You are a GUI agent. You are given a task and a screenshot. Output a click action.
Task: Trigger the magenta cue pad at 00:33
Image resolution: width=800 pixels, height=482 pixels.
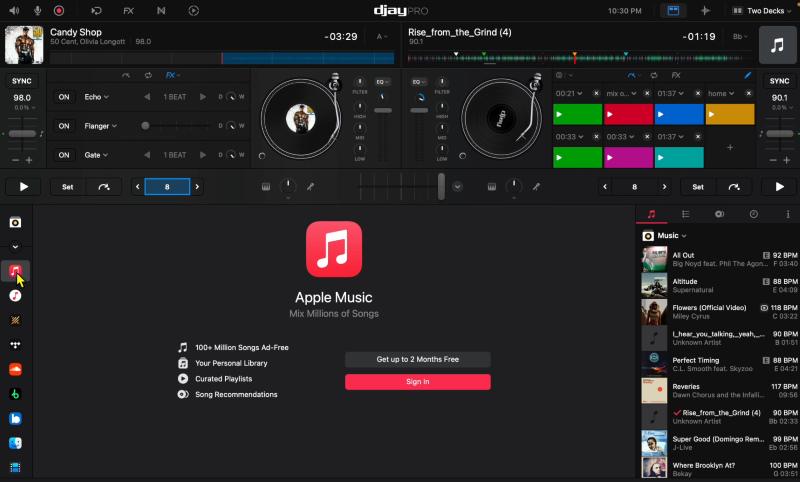point(628,158)
